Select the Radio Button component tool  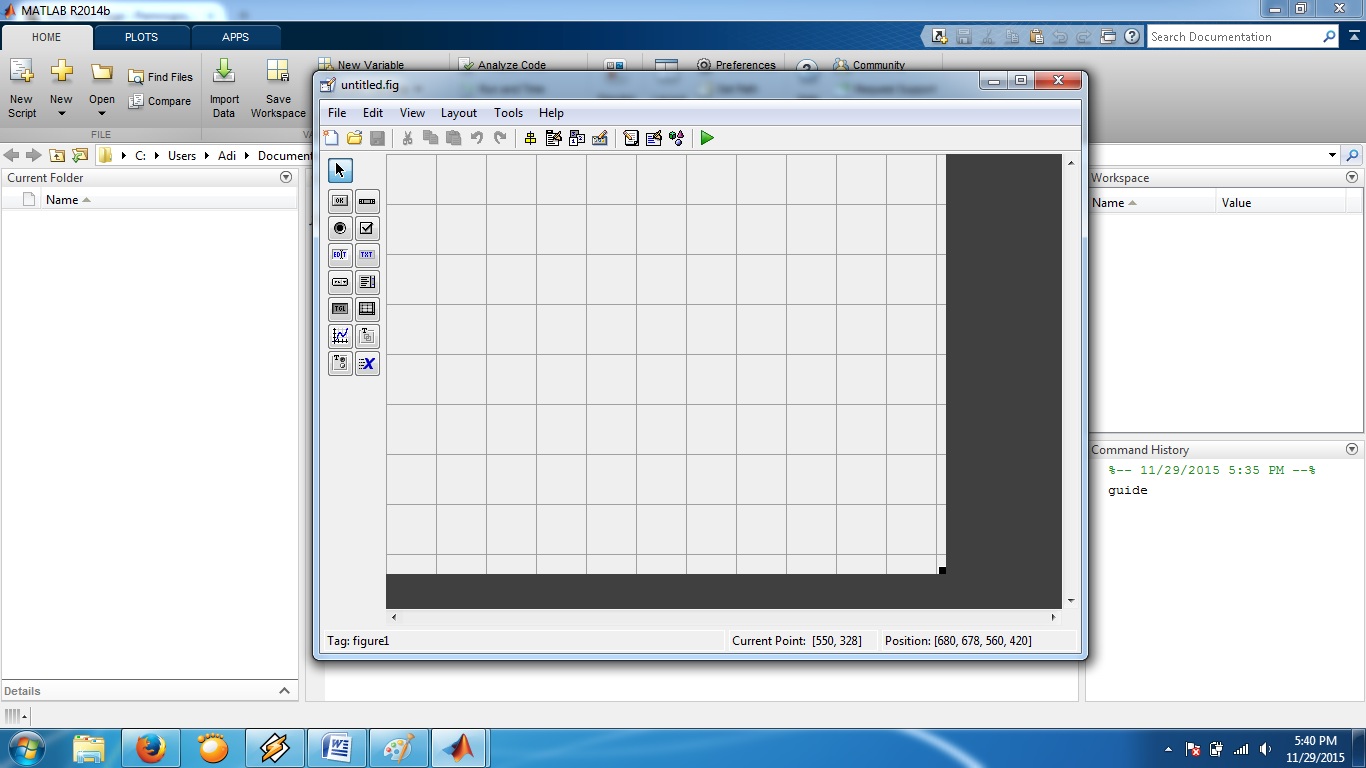pos(340,228)
